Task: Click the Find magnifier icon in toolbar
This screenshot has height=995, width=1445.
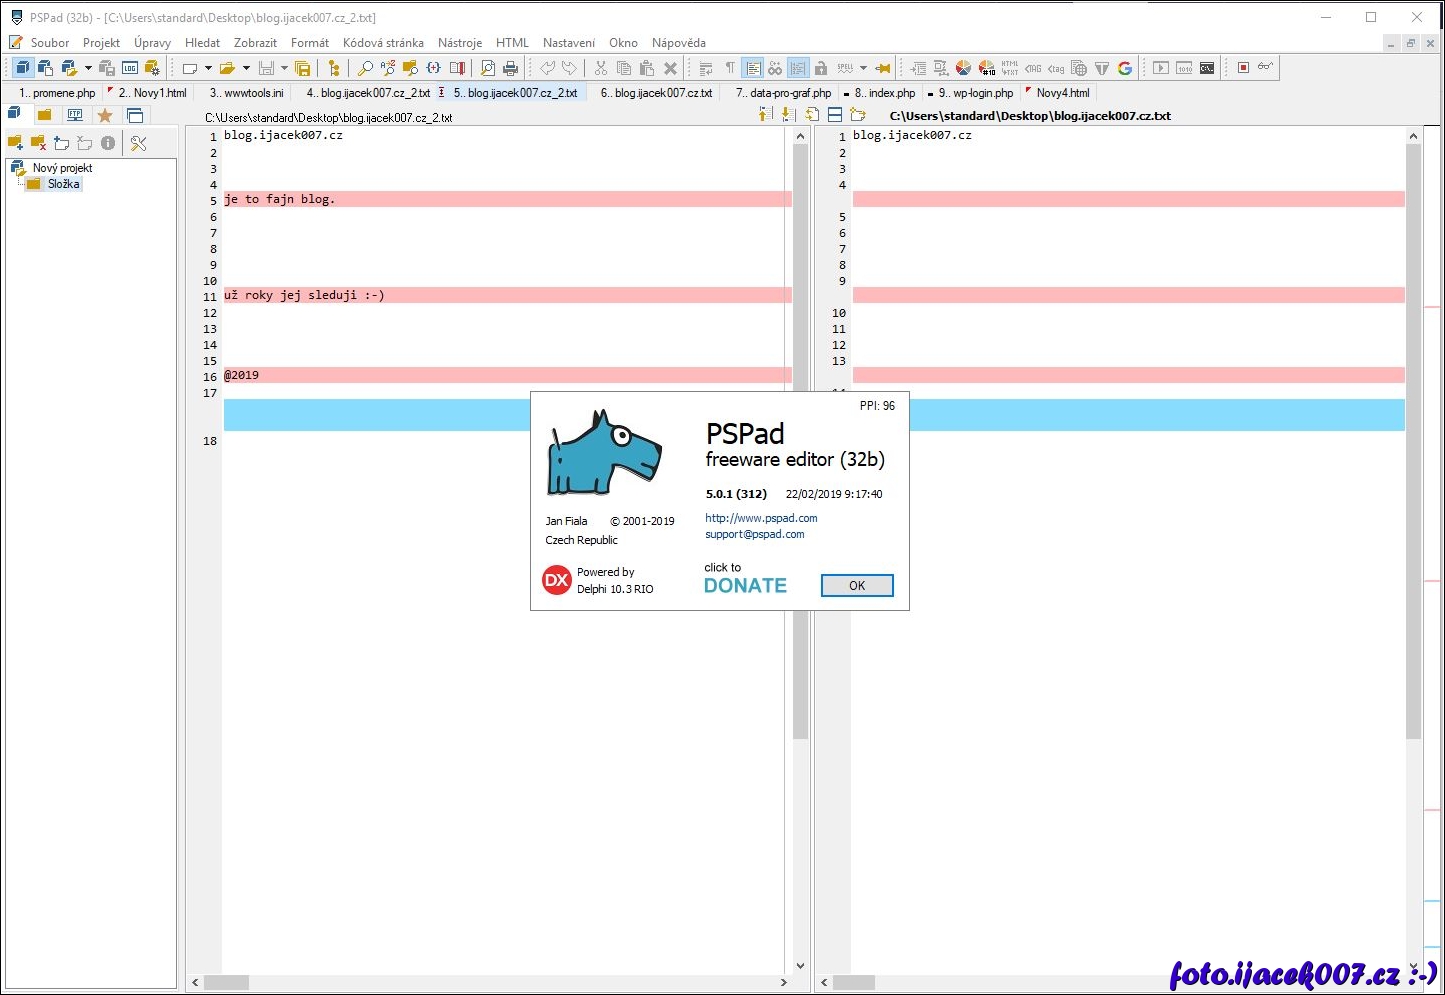Action: 365,68
